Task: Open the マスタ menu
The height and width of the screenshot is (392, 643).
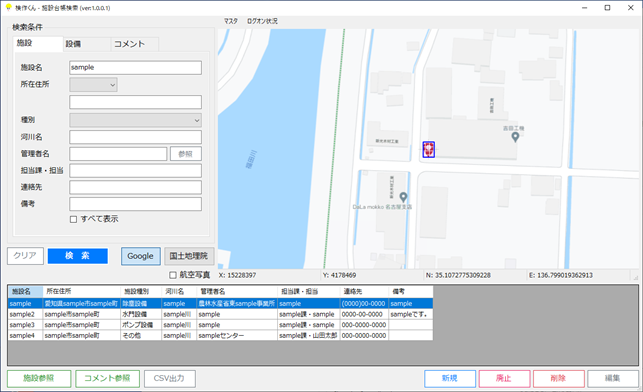Action: pyautogui.click(x=230, y=21)
